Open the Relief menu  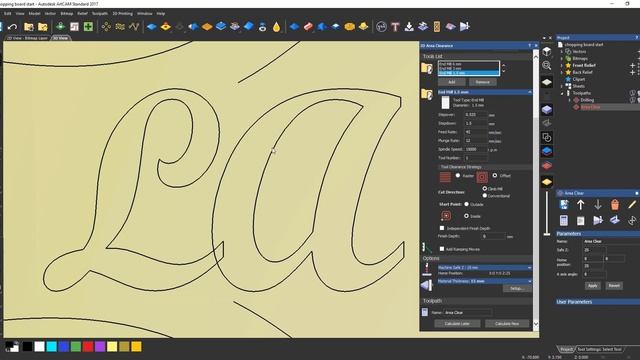82,13
